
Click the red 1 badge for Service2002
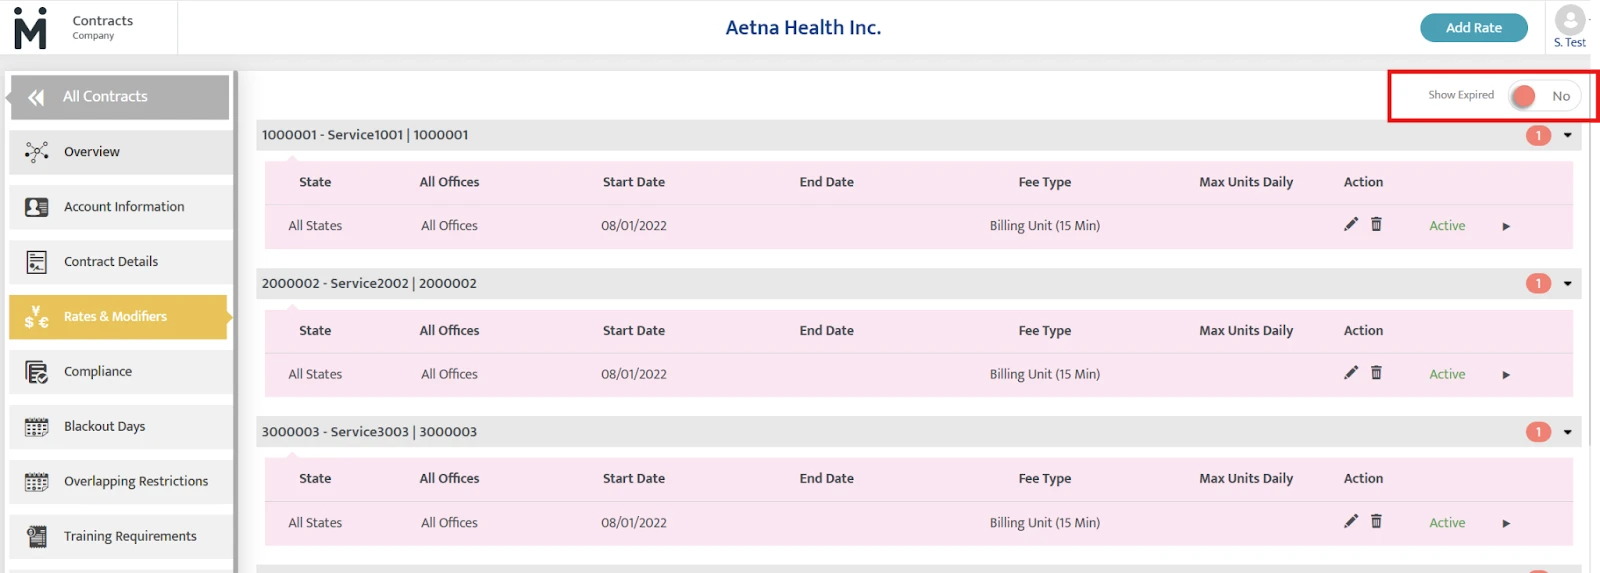click(1538, 284)
